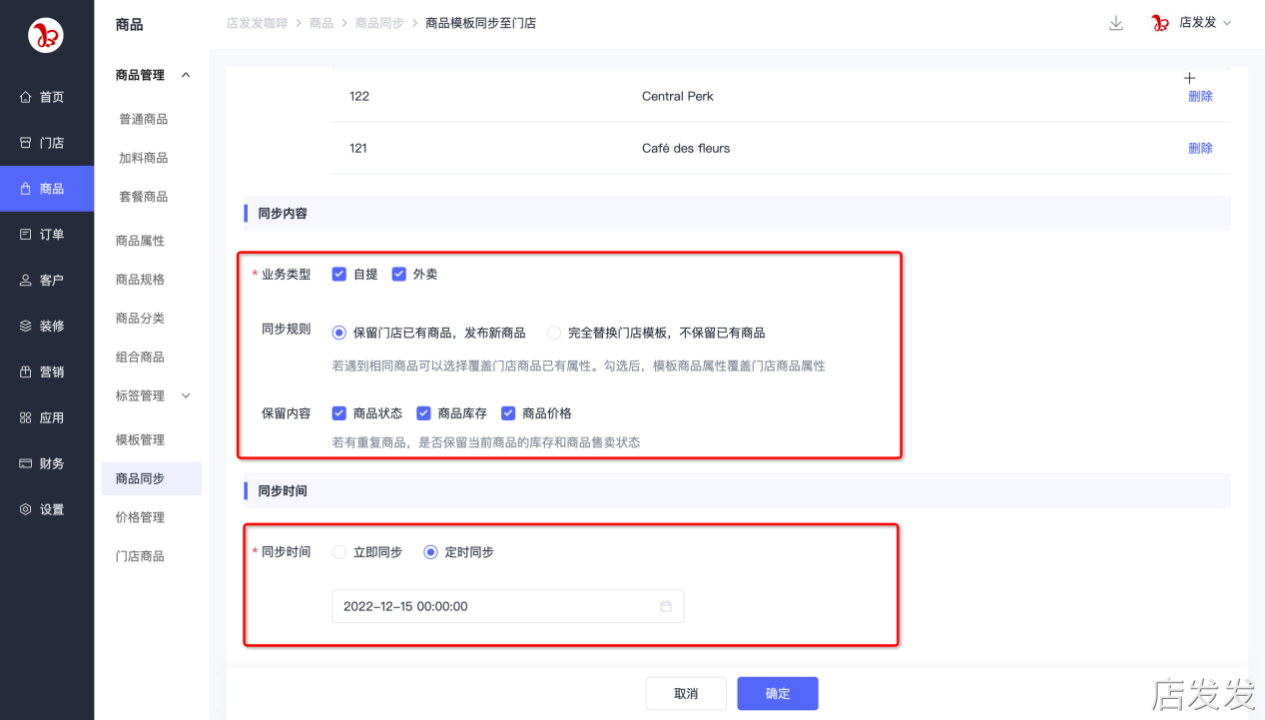Collapse the 商品管理 menu chevron
Image resolution: width=1265 pixels, height=720 pixels.
tap(185, 75)
